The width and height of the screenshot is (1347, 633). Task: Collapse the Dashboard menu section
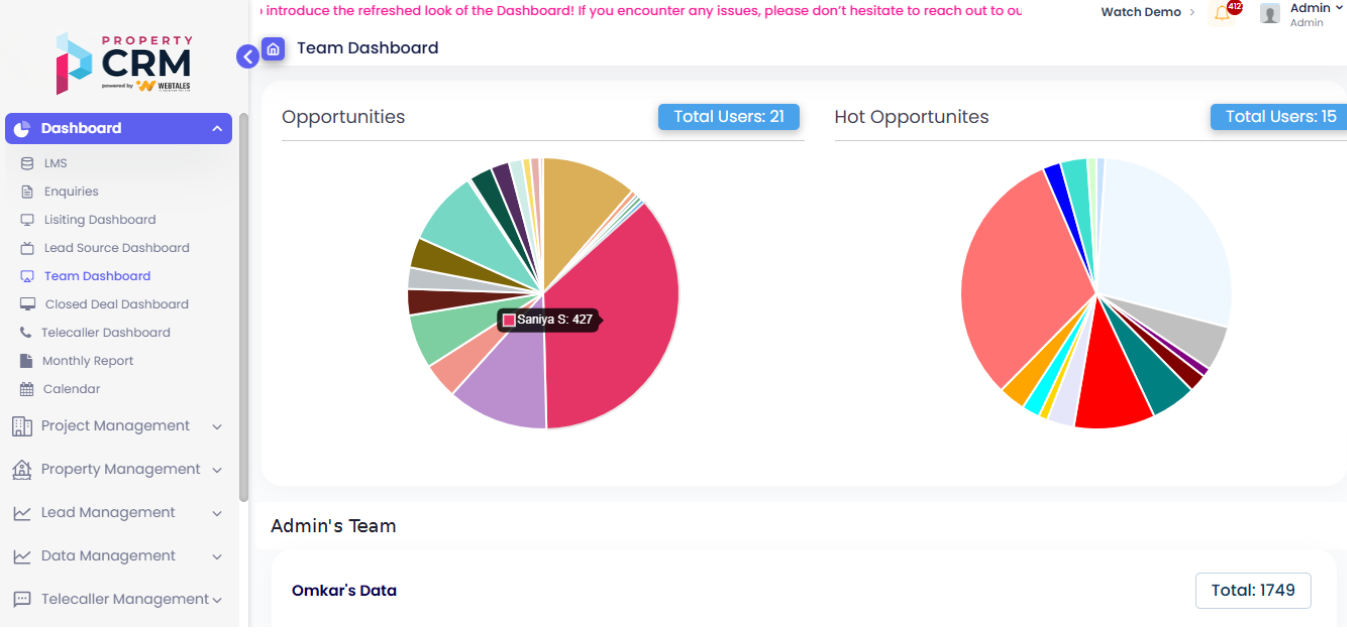217,129
